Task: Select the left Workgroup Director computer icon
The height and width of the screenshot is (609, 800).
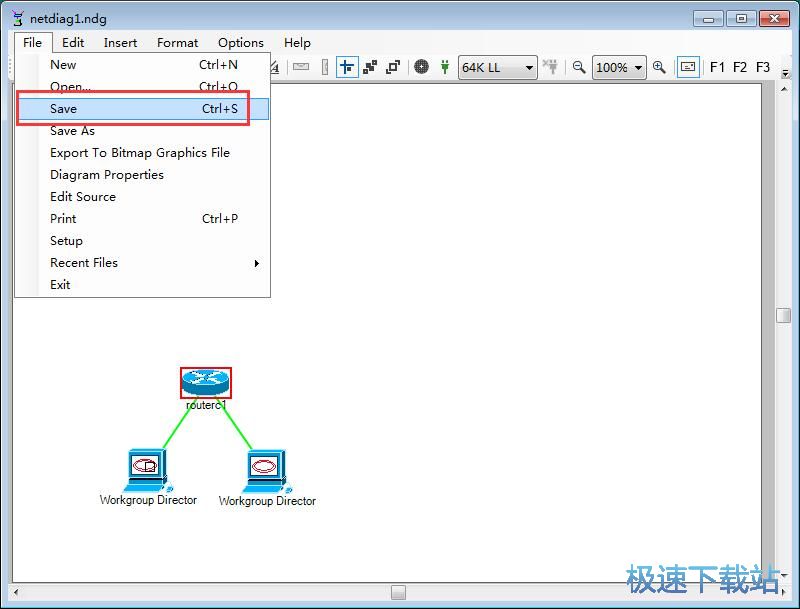Action: (x=148, y=470)
